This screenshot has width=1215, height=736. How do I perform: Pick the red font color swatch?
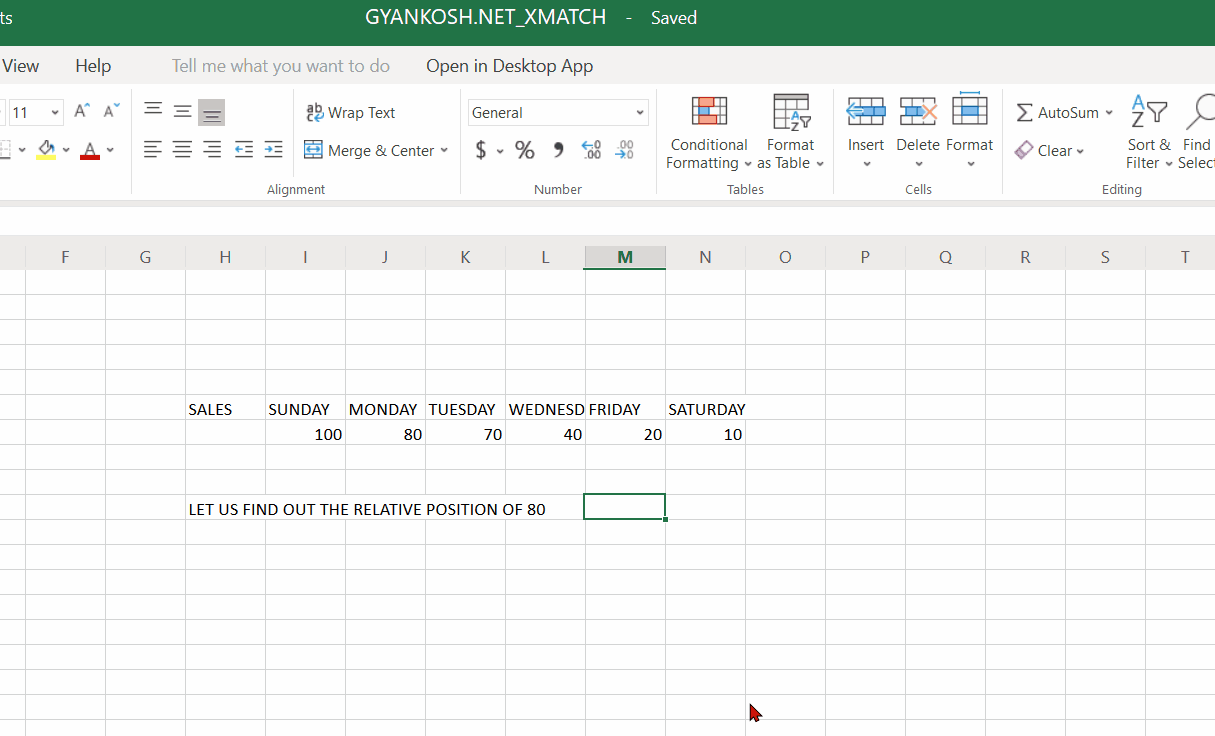[89, 156]
